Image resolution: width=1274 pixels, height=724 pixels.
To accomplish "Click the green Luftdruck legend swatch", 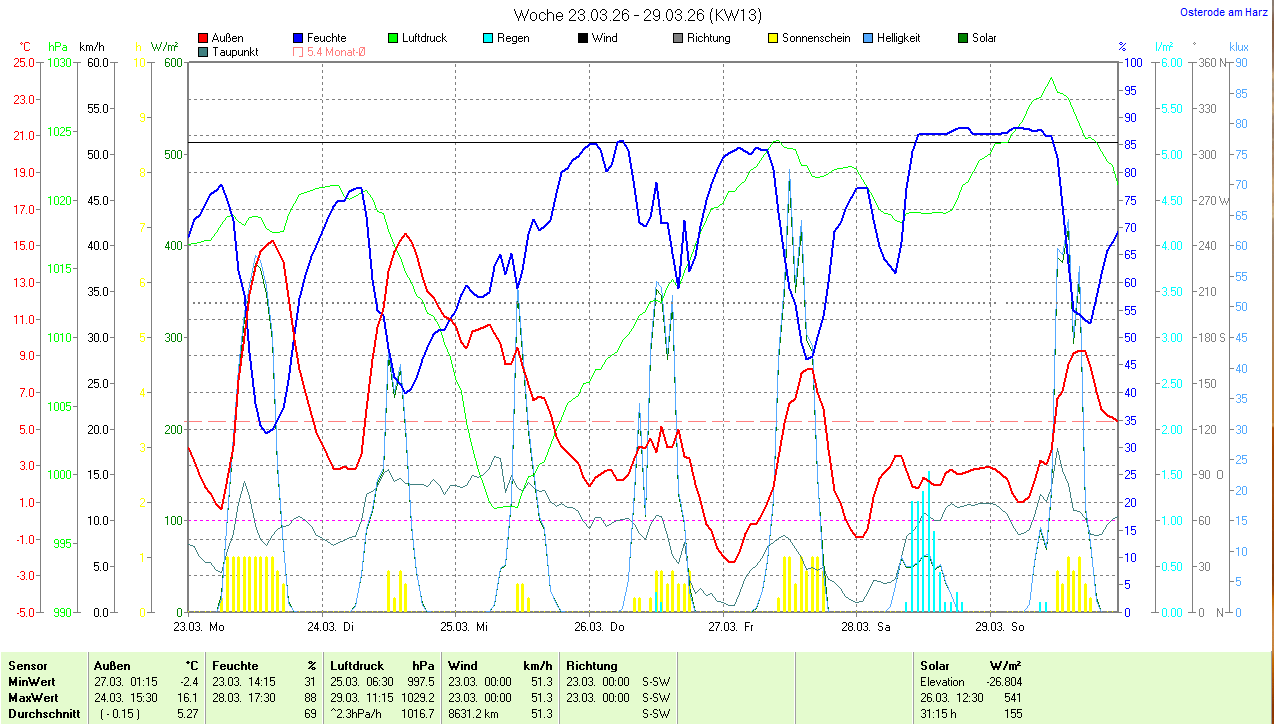I will [x=394, y=39].
